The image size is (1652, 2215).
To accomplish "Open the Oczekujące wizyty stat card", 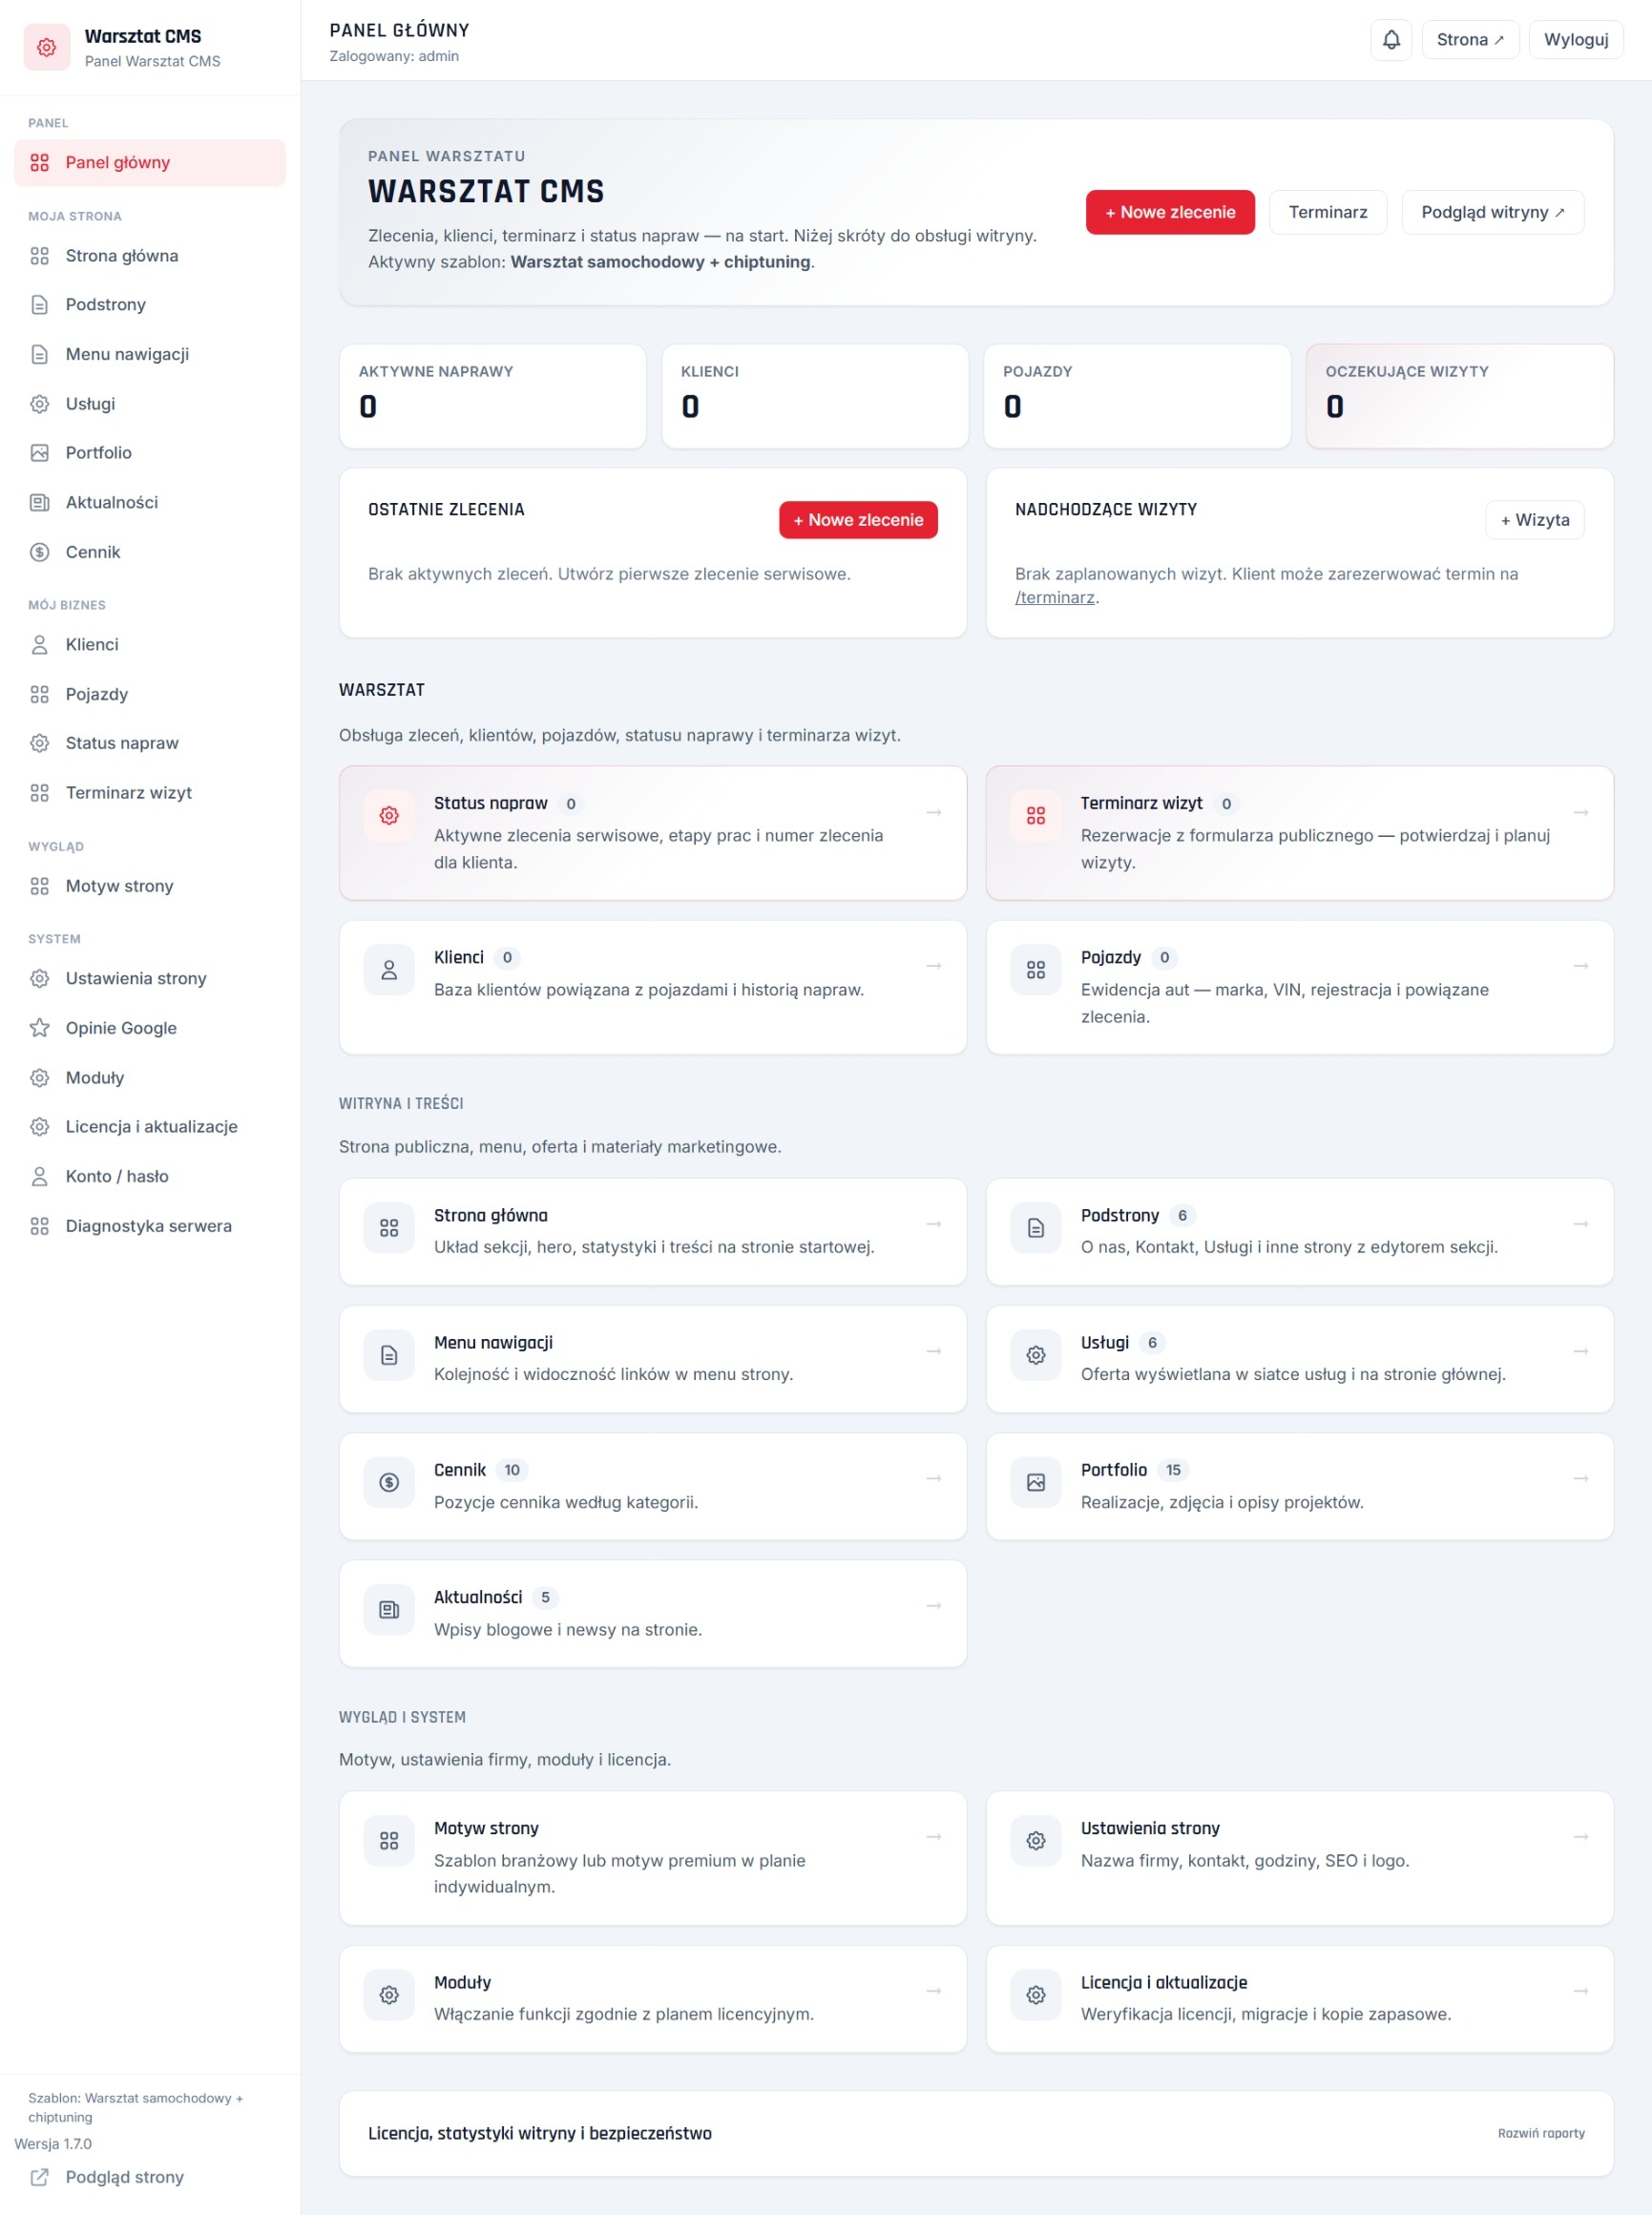I will [x=1460, y=397].
